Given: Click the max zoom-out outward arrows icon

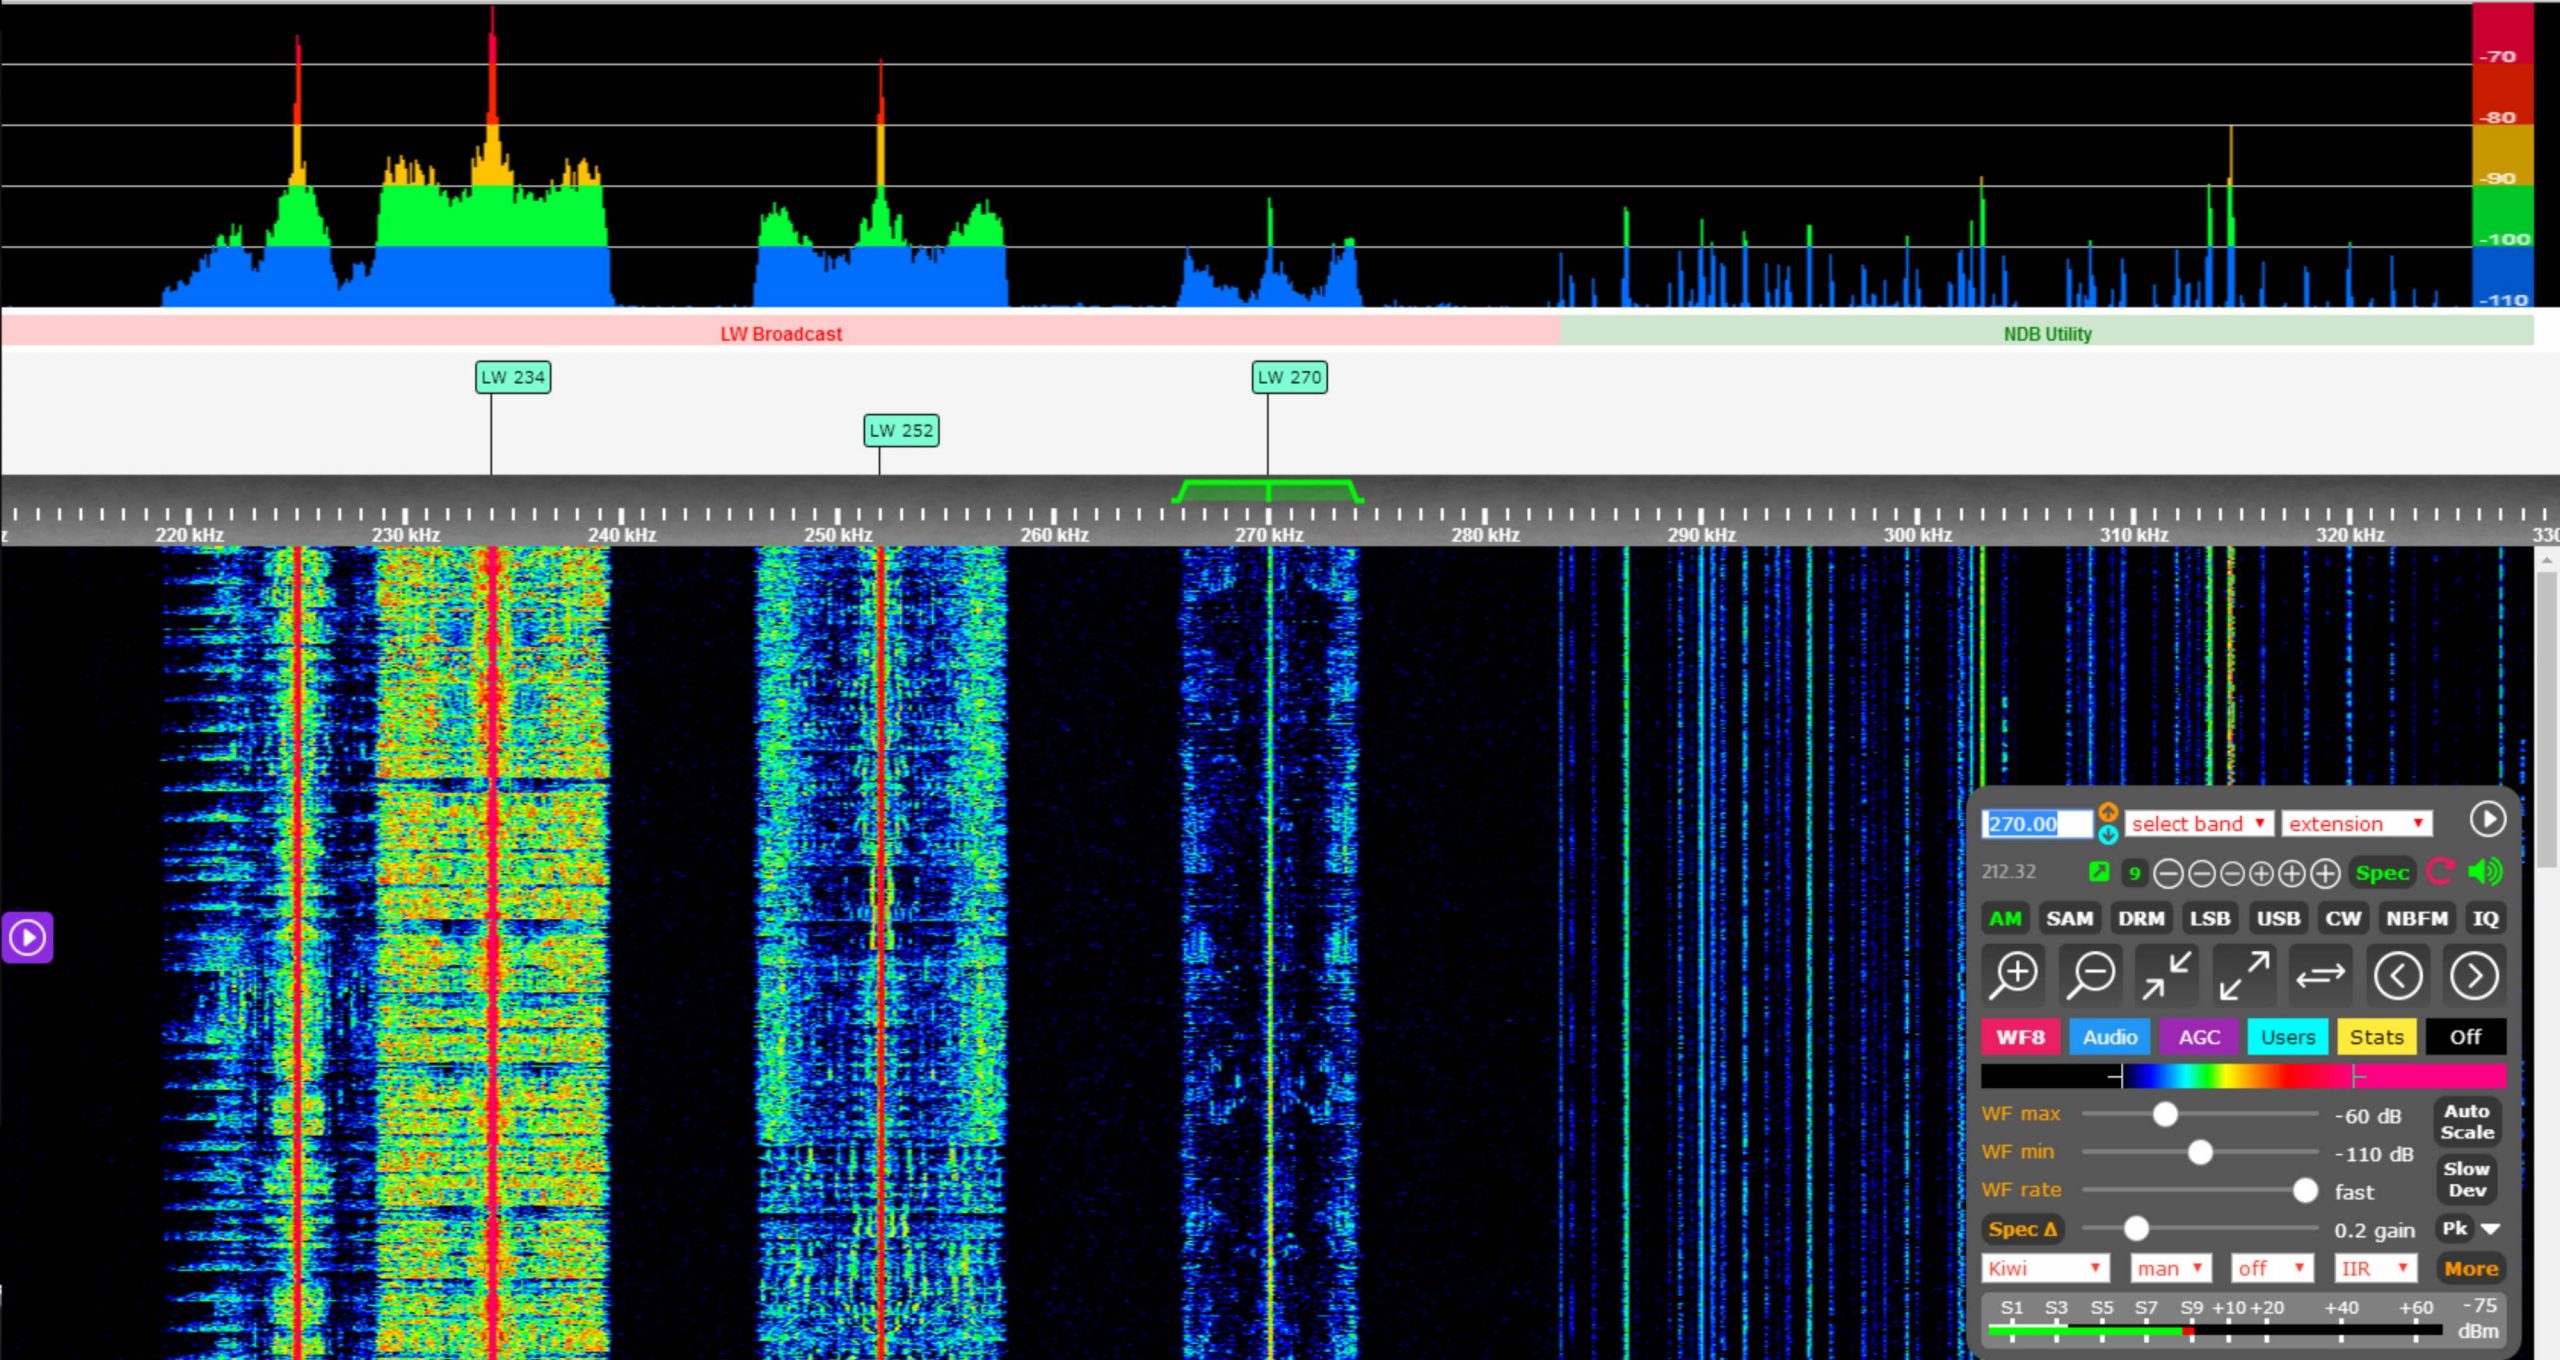Looking at the screenshot, I should [x=2244, y=975].
